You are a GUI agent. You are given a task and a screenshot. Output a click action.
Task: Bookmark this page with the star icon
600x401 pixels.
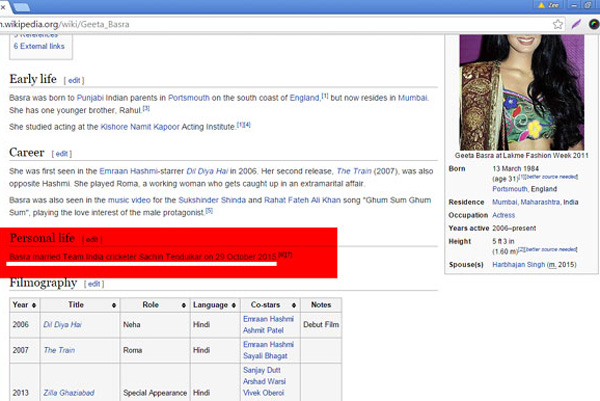[558, 24]
